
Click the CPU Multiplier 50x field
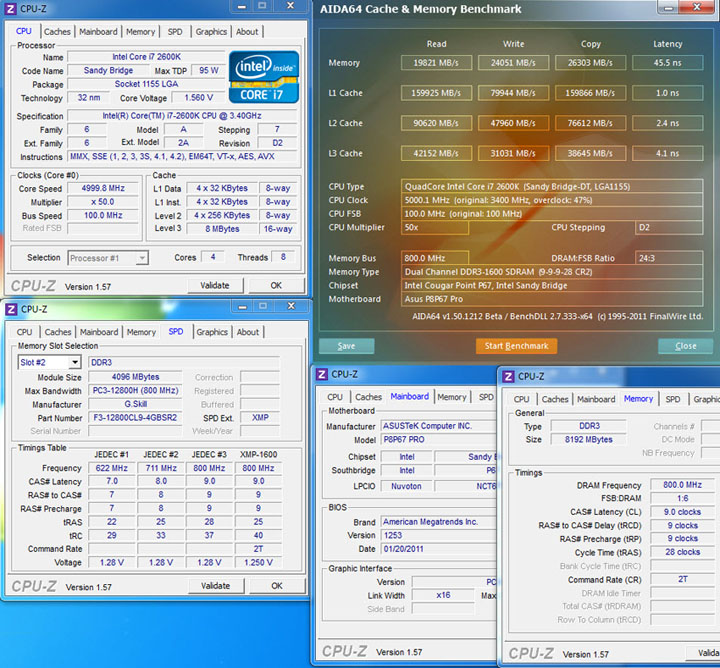pos(435,228)
